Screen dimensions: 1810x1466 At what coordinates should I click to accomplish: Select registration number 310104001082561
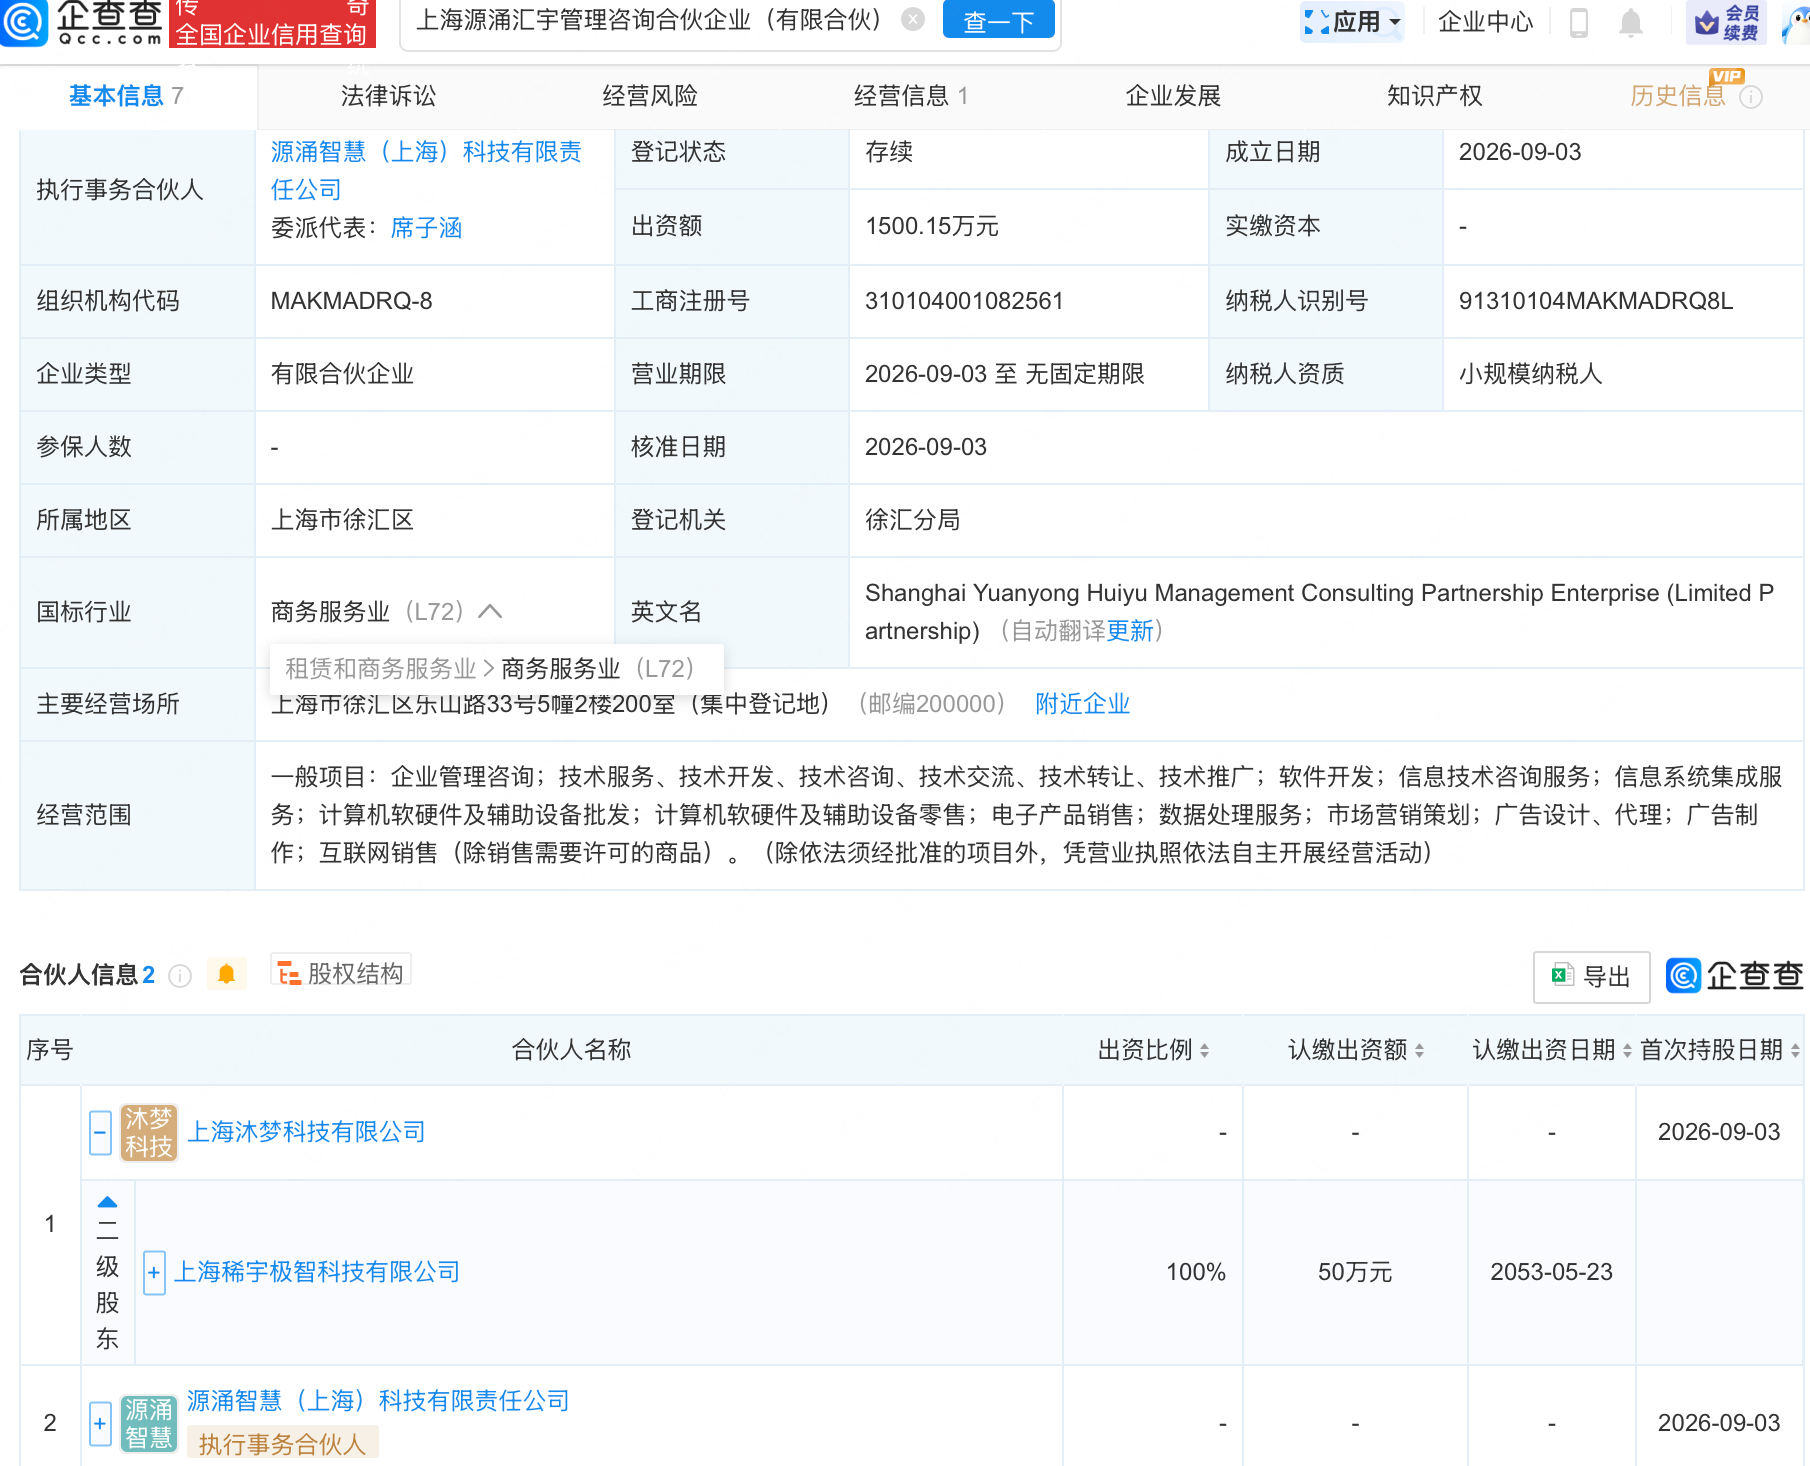tap(964, 301)
